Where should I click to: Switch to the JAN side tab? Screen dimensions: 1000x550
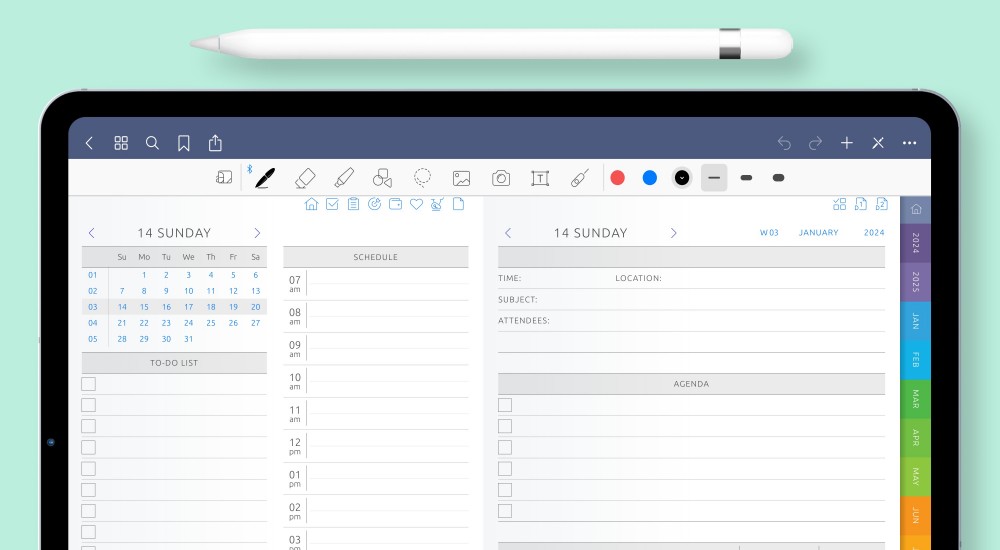pyautogui.click(x=915, y=321)
